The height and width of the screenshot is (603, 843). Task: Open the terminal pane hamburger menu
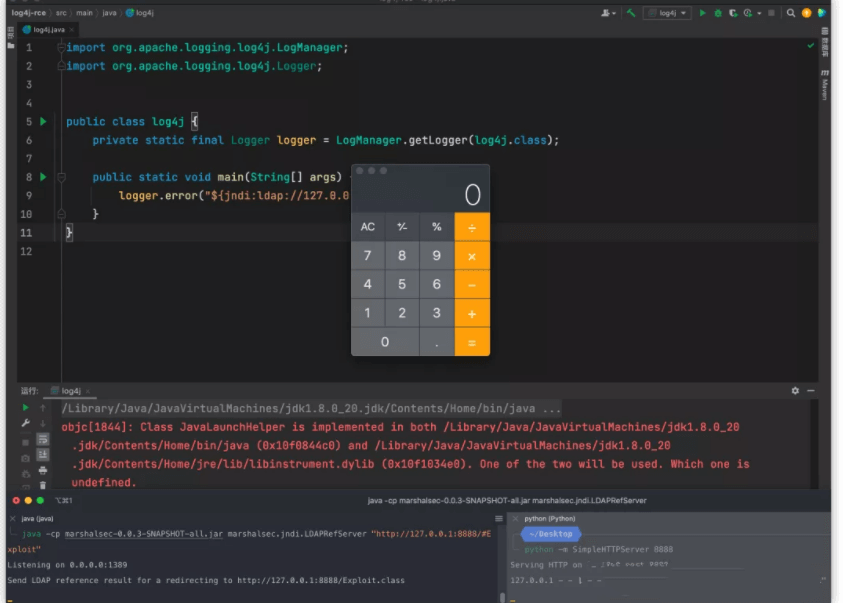coord(499,519)
